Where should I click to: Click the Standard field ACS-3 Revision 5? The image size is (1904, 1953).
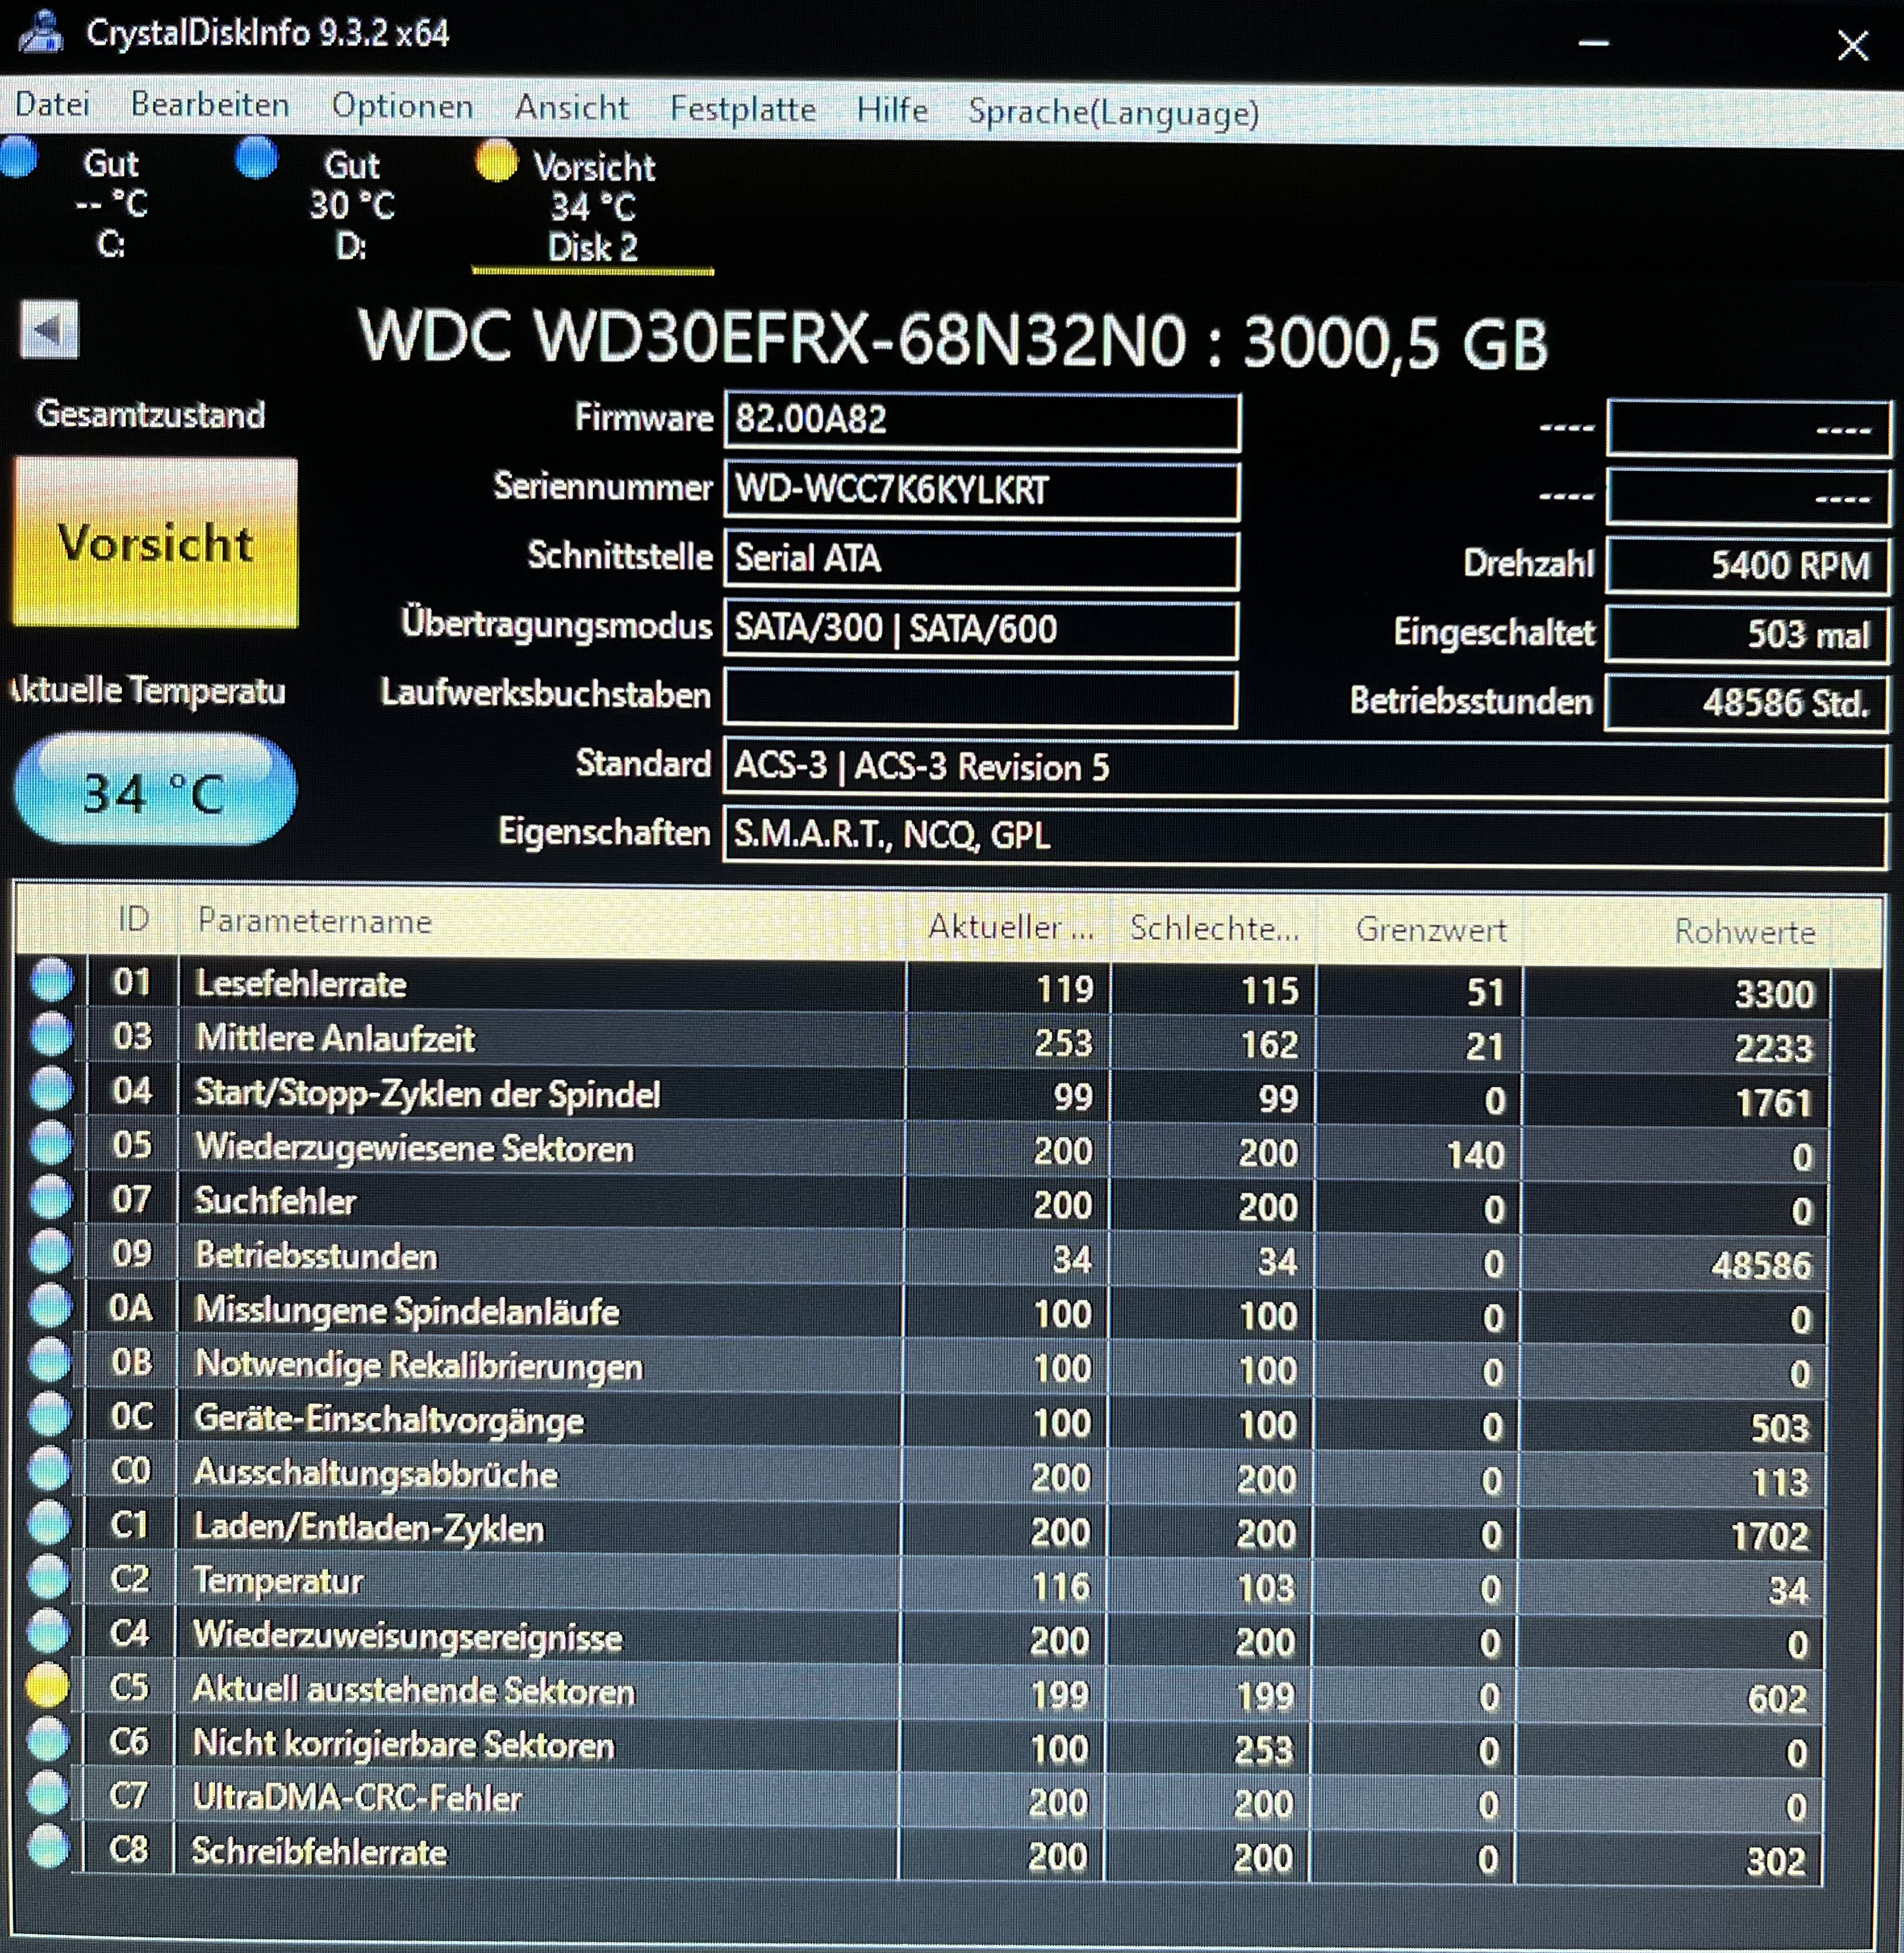pyautogui.click(x=1305, y=769)
